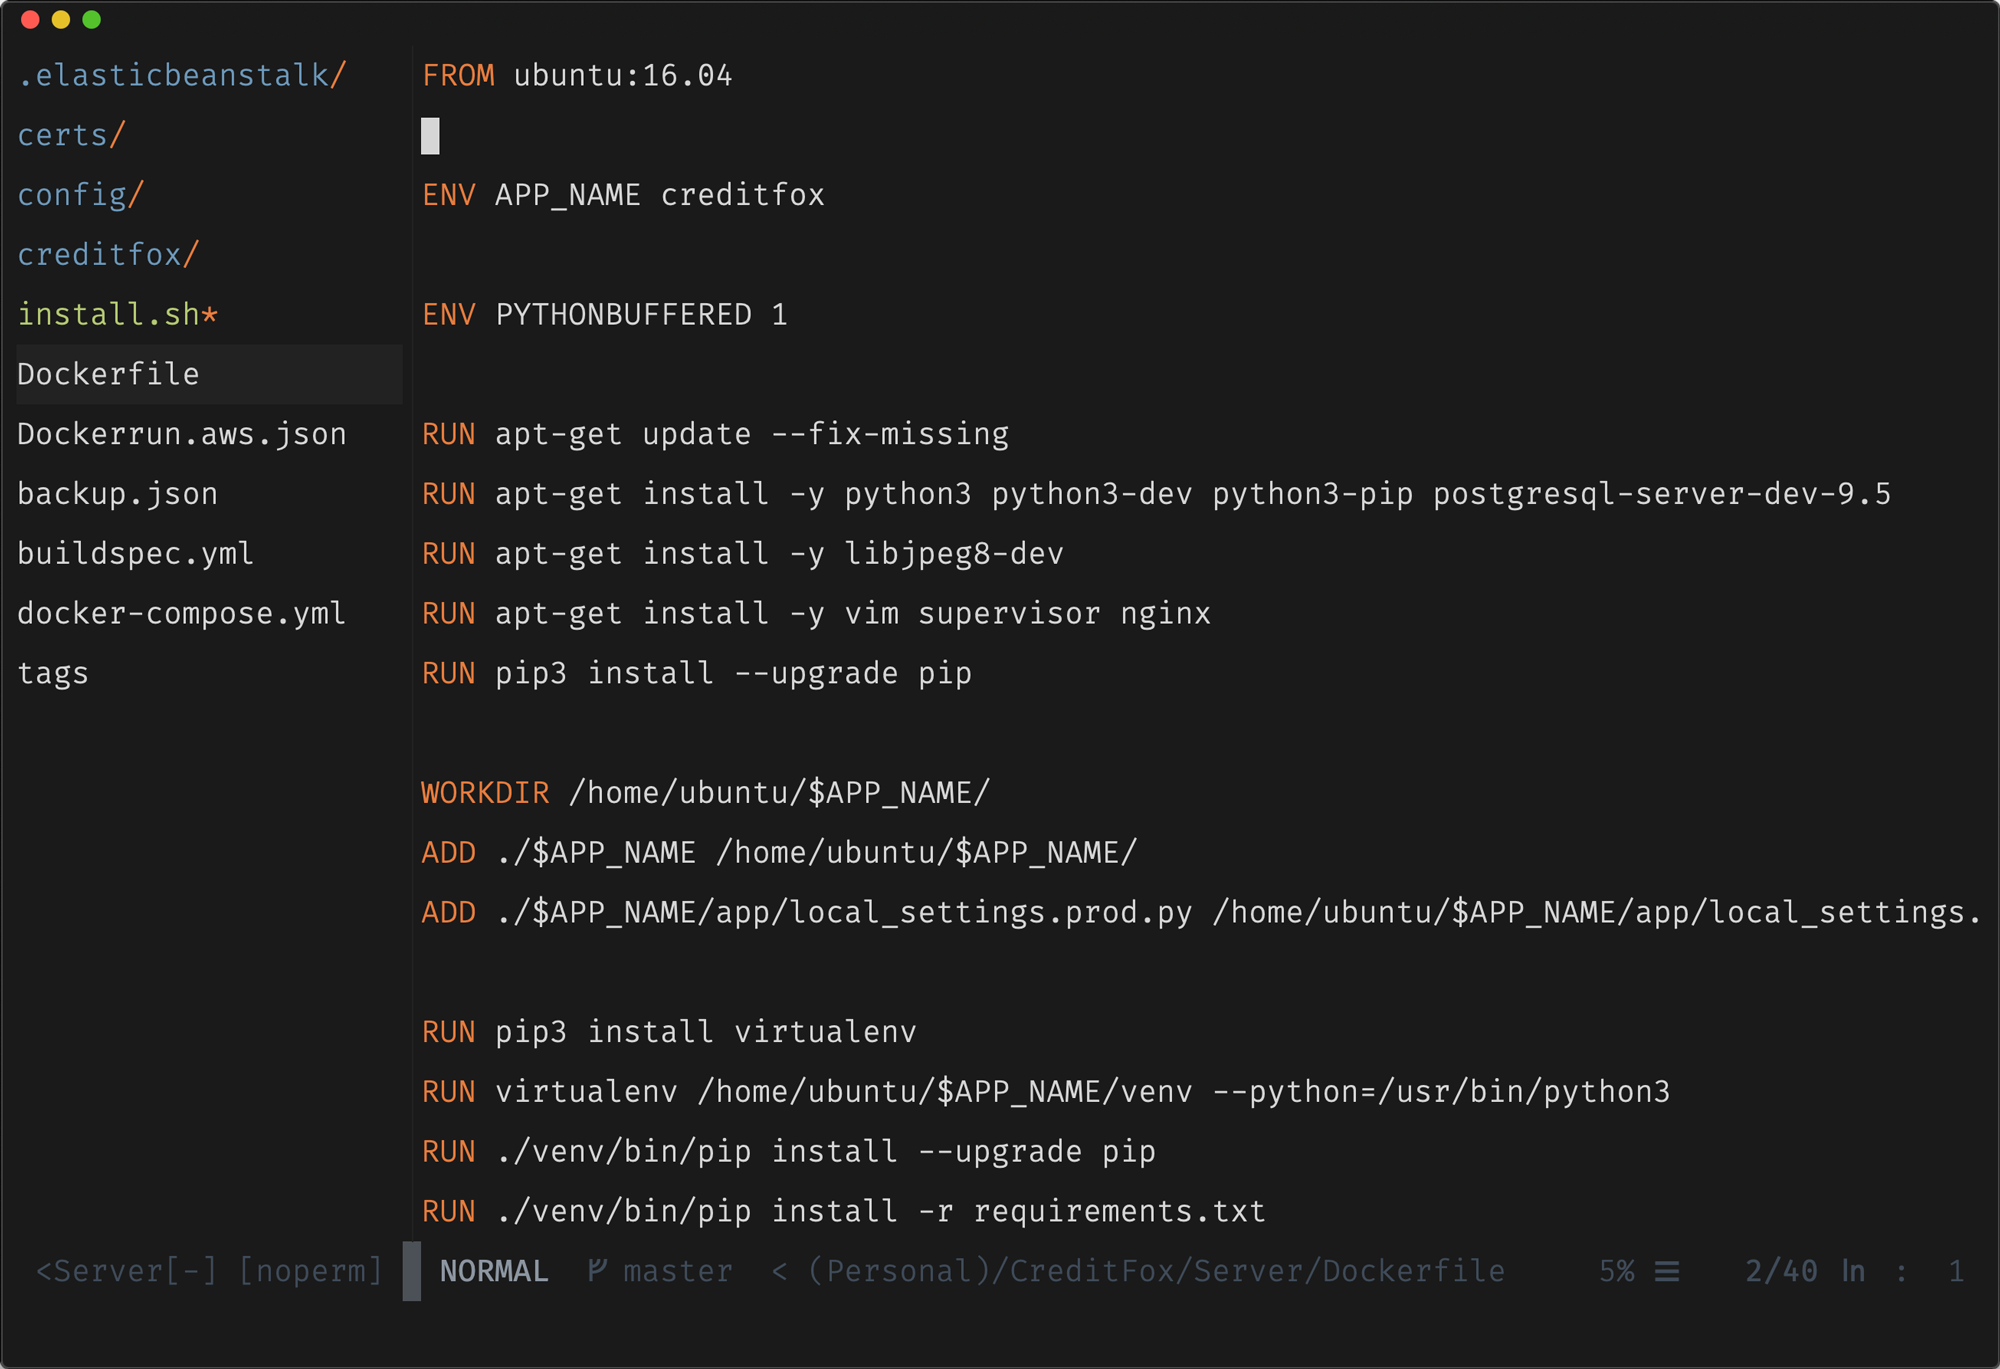
Task: Open backup.json file
Action: click(118, 494)
